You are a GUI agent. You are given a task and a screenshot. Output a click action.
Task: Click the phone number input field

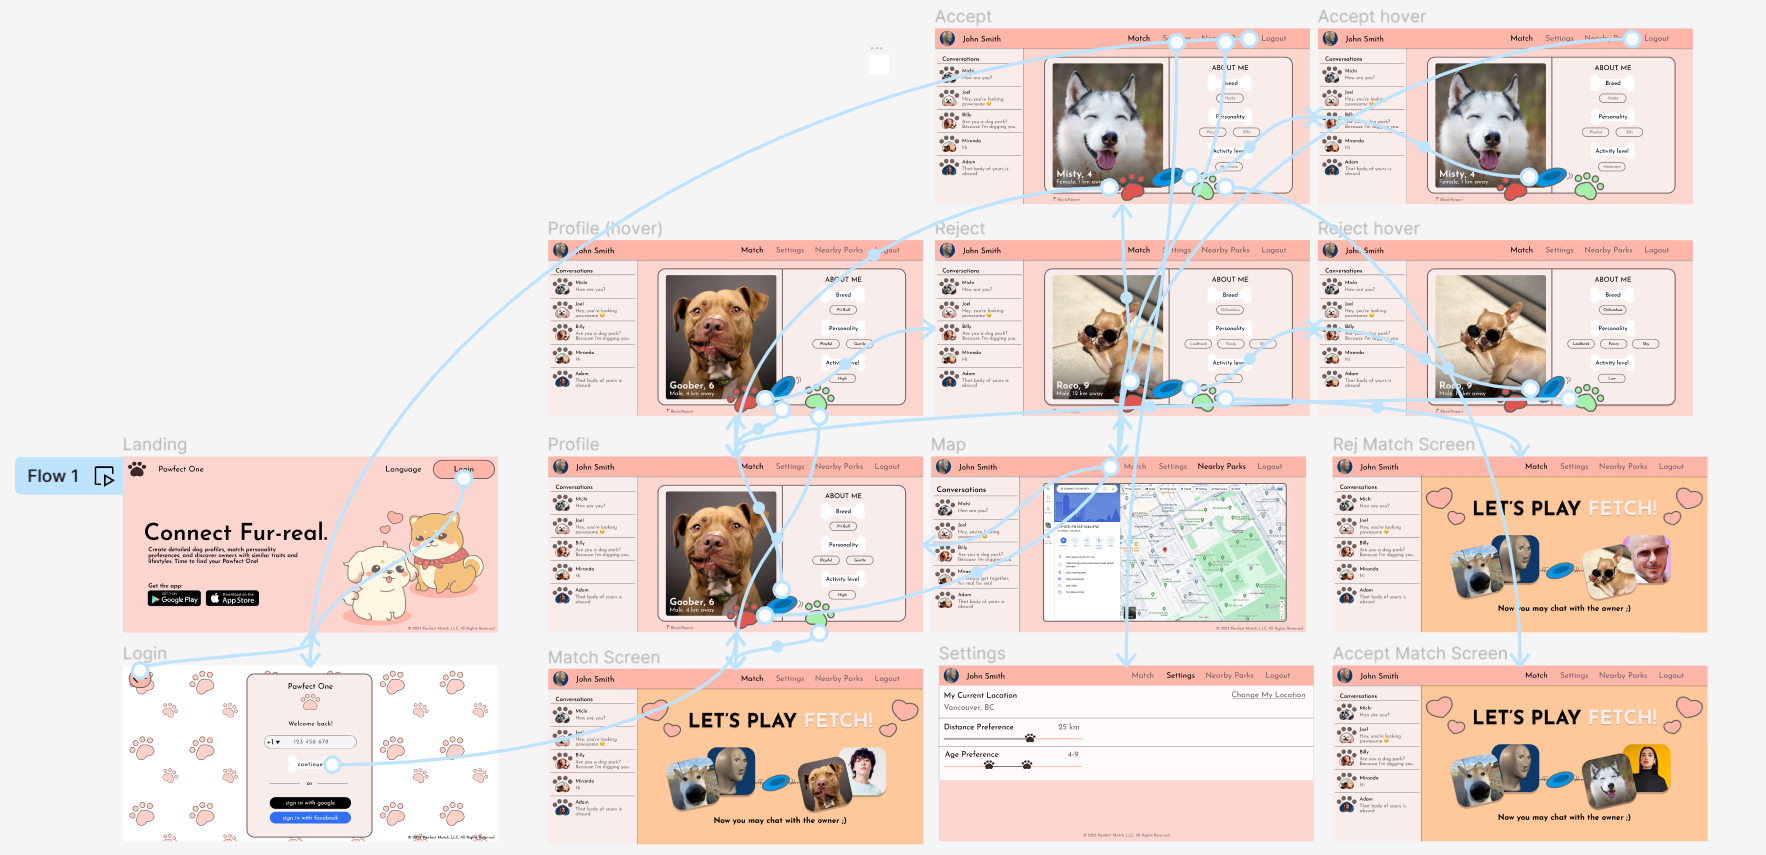click(310, 742)
